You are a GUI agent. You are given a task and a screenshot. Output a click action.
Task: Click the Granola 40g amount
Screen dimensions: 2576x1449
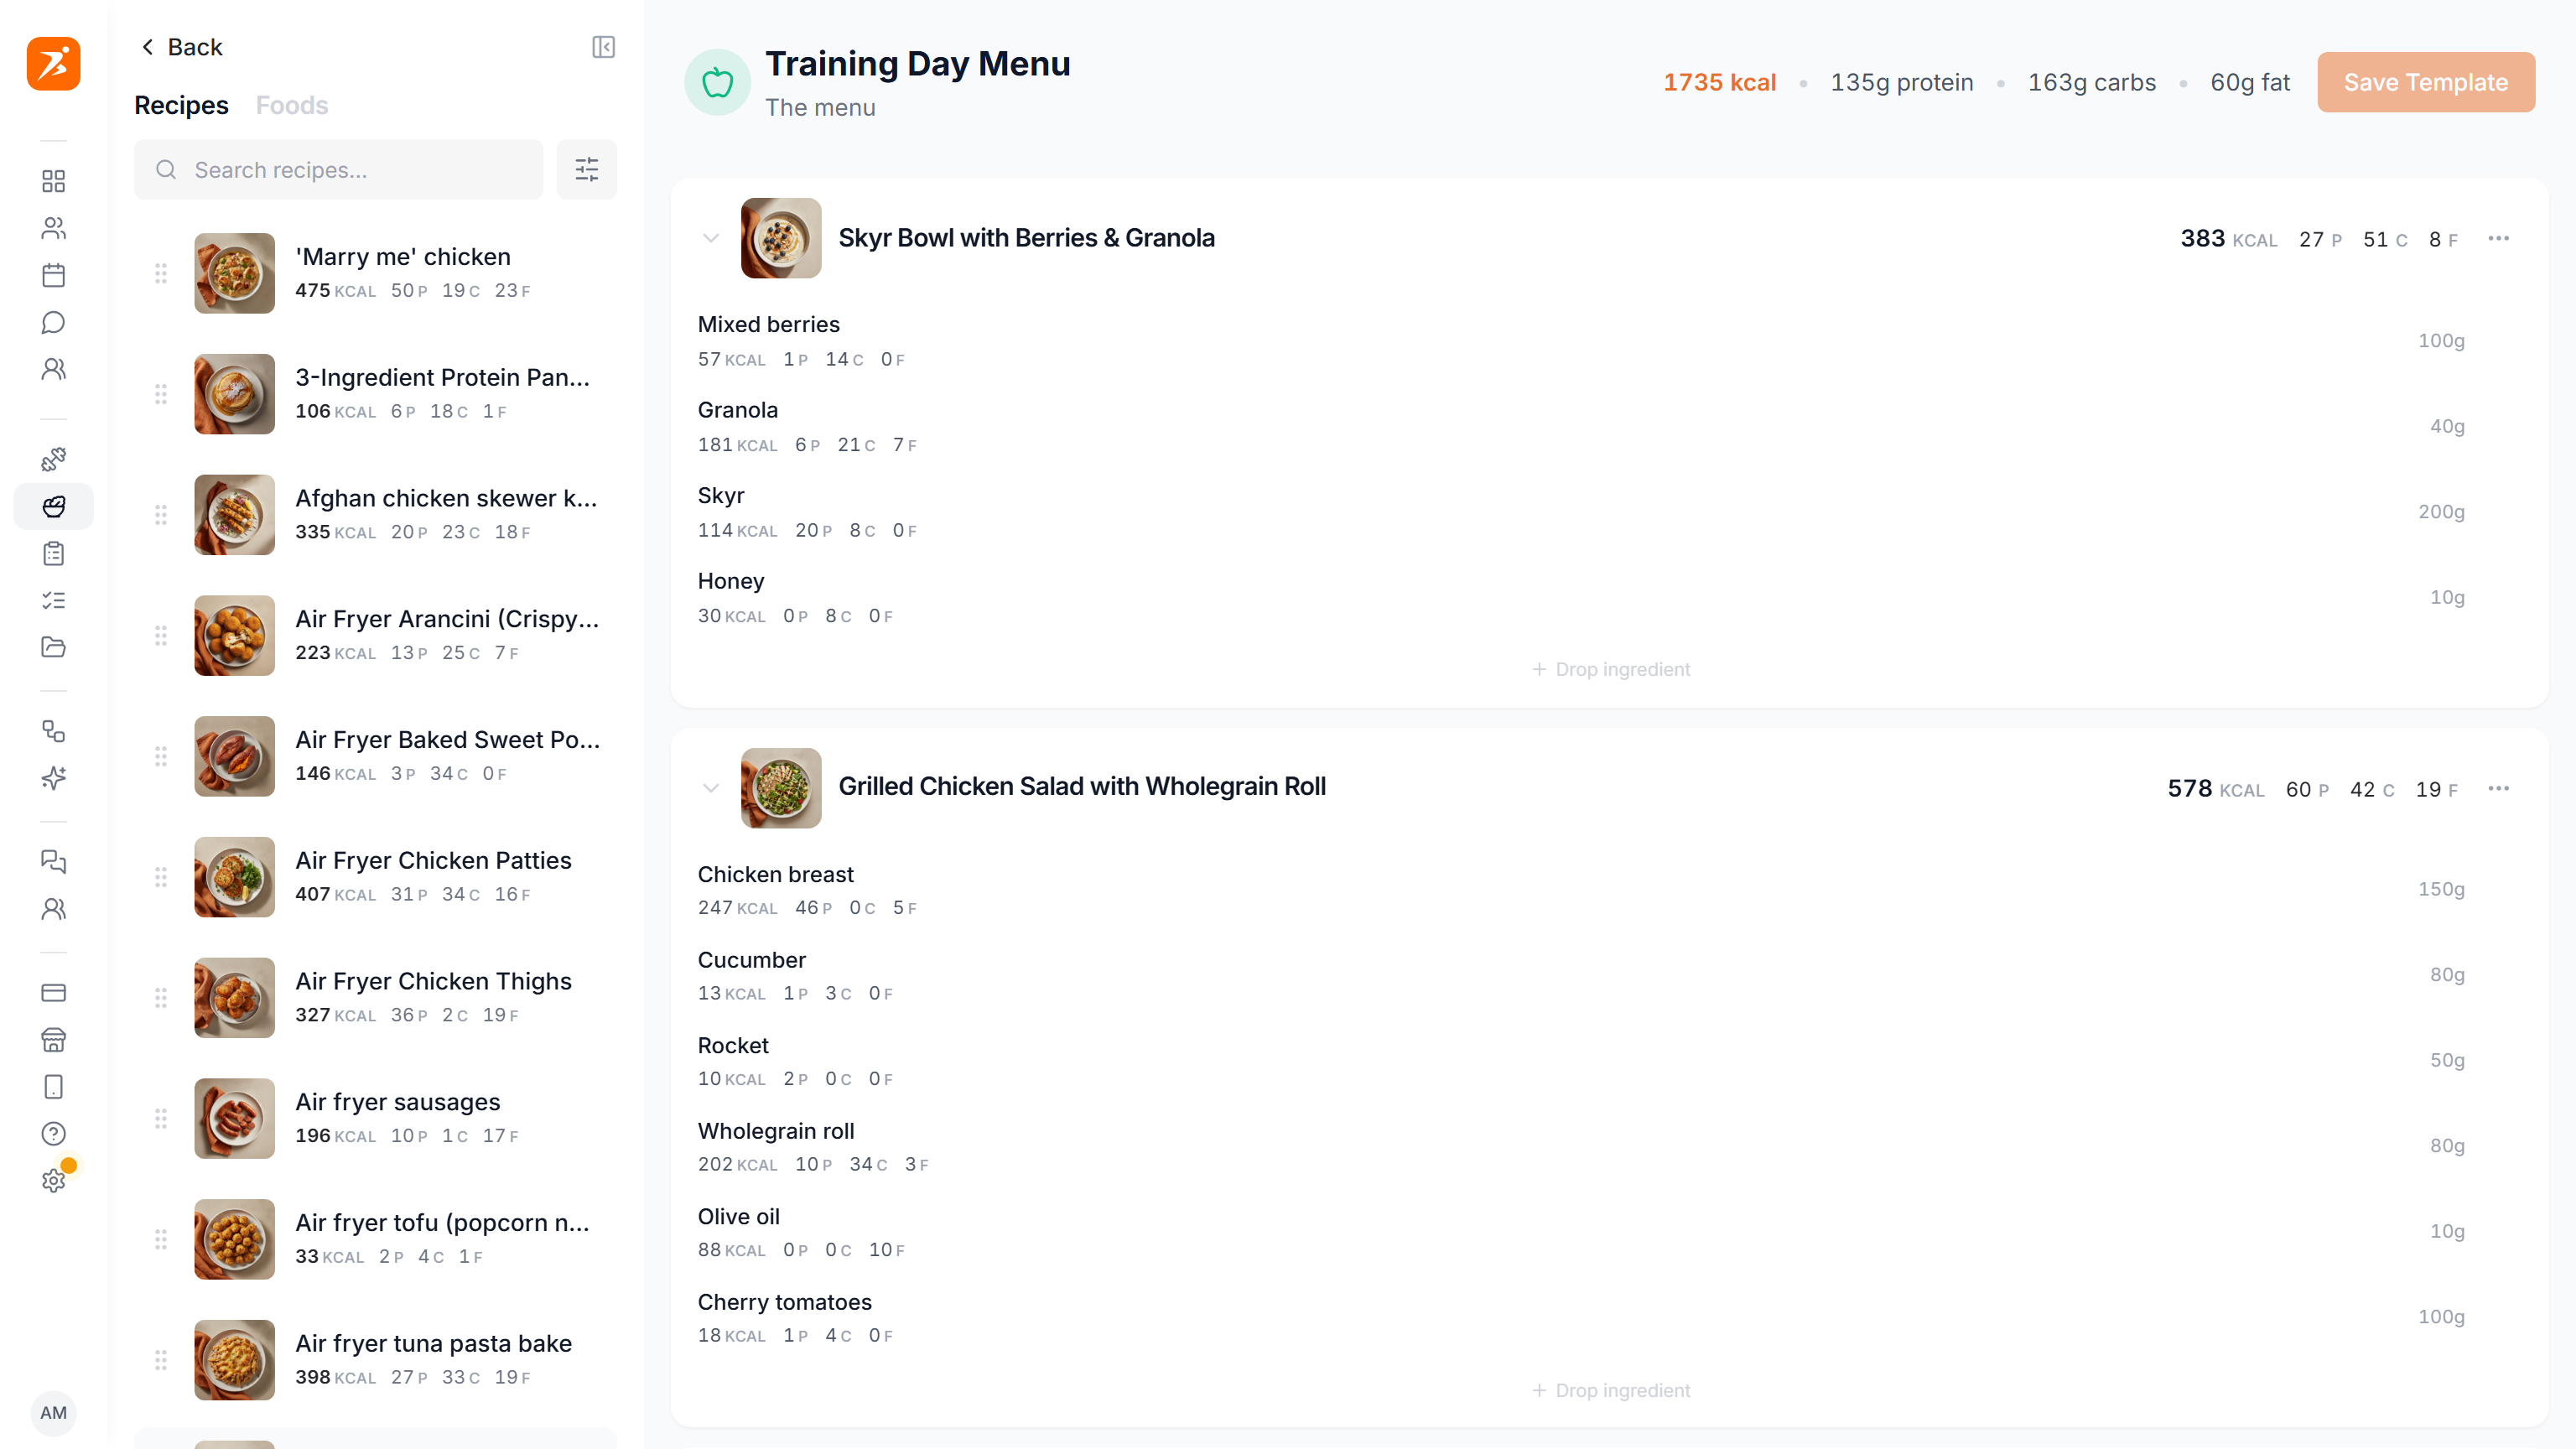[2447, 426]
